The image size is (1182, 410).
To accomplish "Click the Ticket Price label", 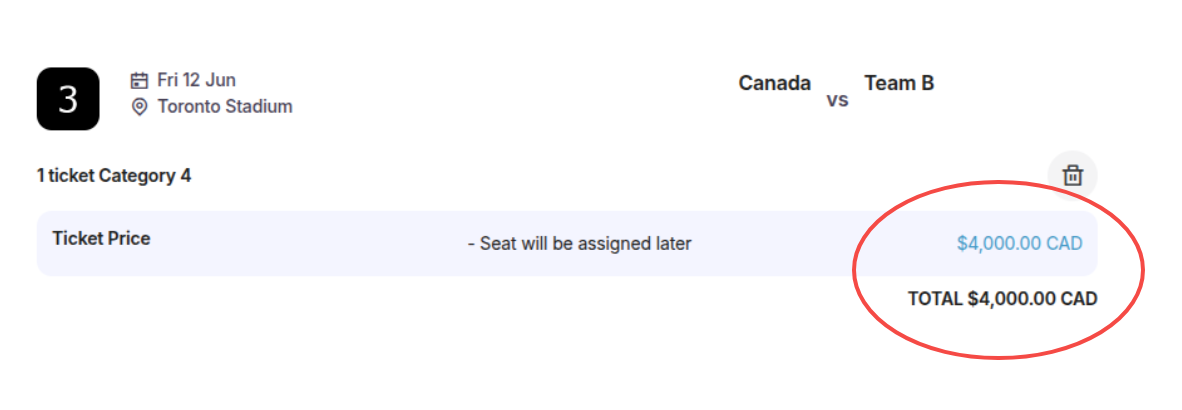I will (101, 238).
